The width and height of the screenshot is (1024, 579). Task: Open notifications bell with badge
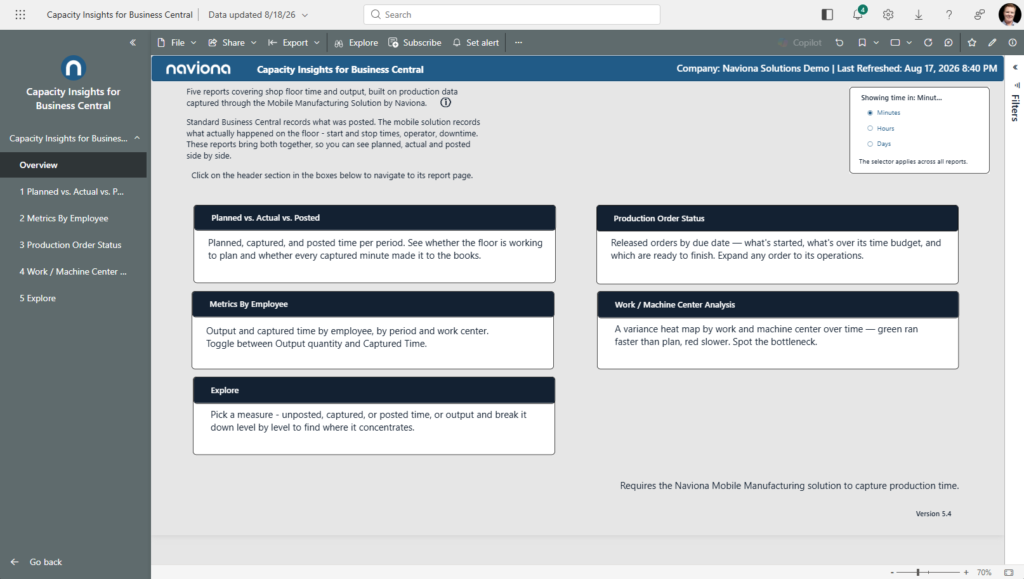(x=858, y=14)
